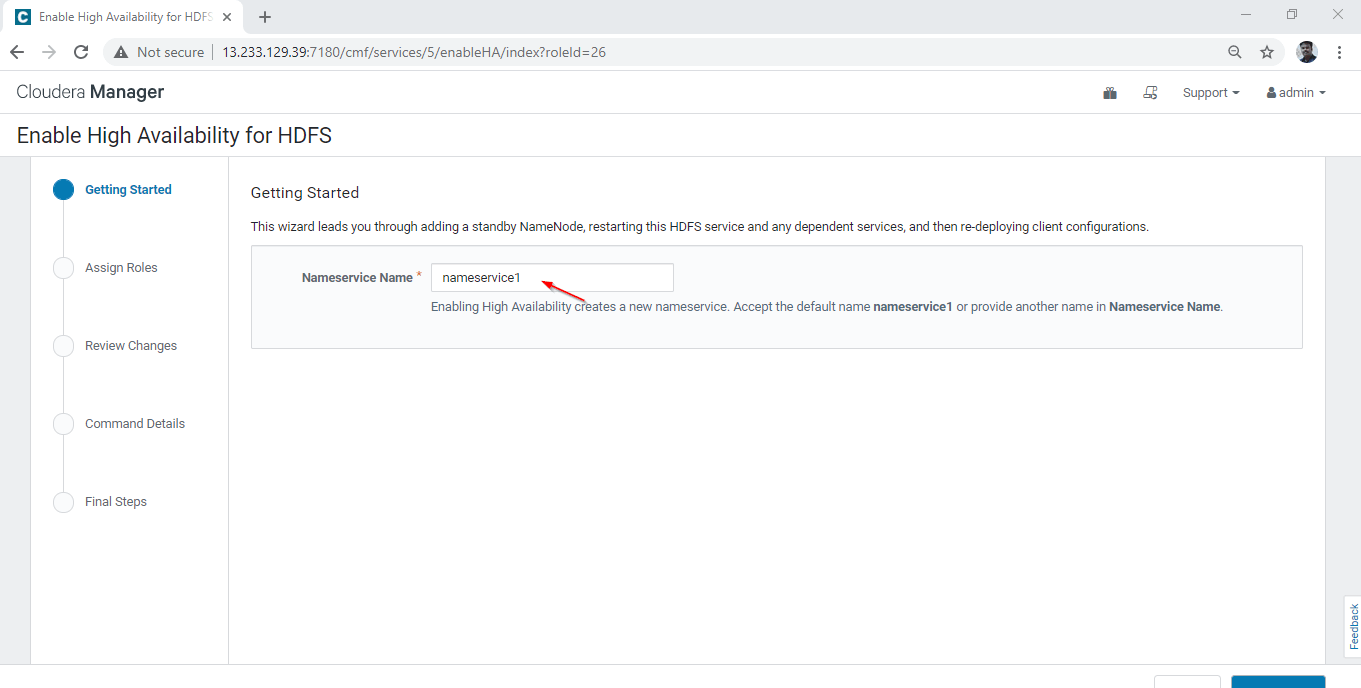This screenshot has height=688, width=1361.
Task: Open the Chrome three-dot menu
Action: click(x=1340, y=52)
